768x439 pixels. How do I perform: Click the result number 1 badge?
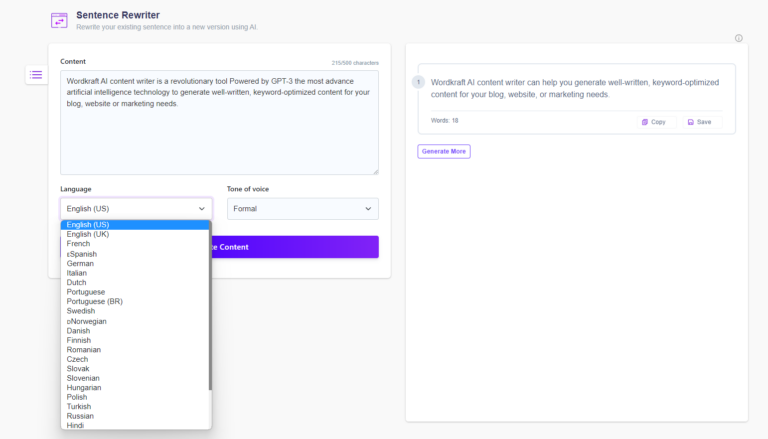click(x=418, y=82)
